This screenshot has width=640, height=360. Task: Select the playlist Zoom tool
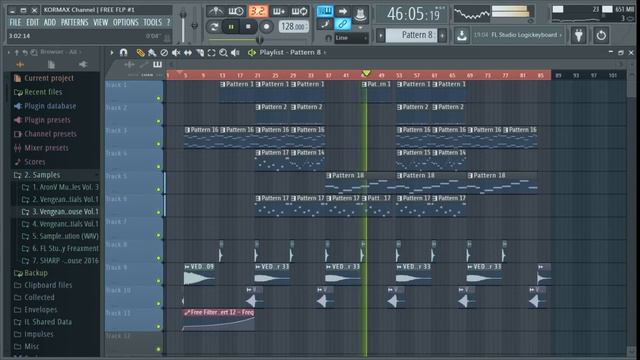point(223,53)
